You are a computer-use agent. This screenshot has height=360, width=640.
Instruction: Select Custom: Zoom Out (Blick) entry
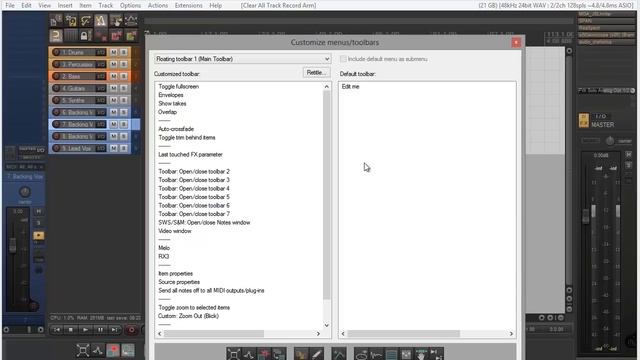pyautogui.click(x=188, y=316)
